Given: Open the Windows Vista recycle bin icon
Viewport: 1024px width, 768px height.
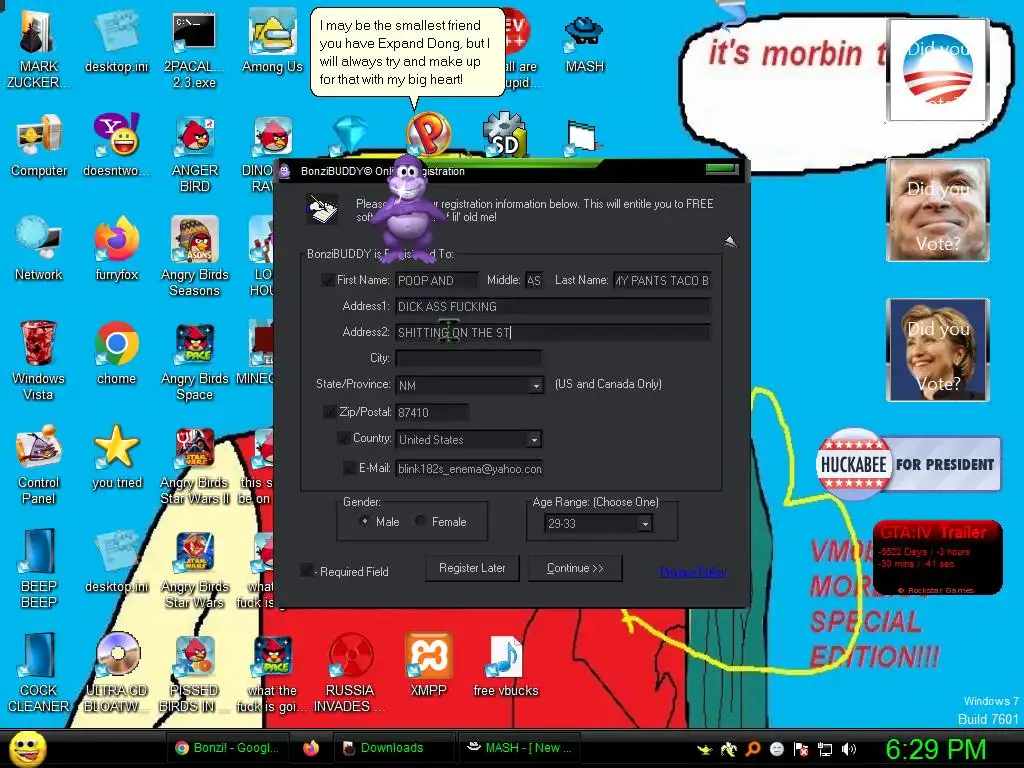Looking at the screenshot, I should [38, 360].
